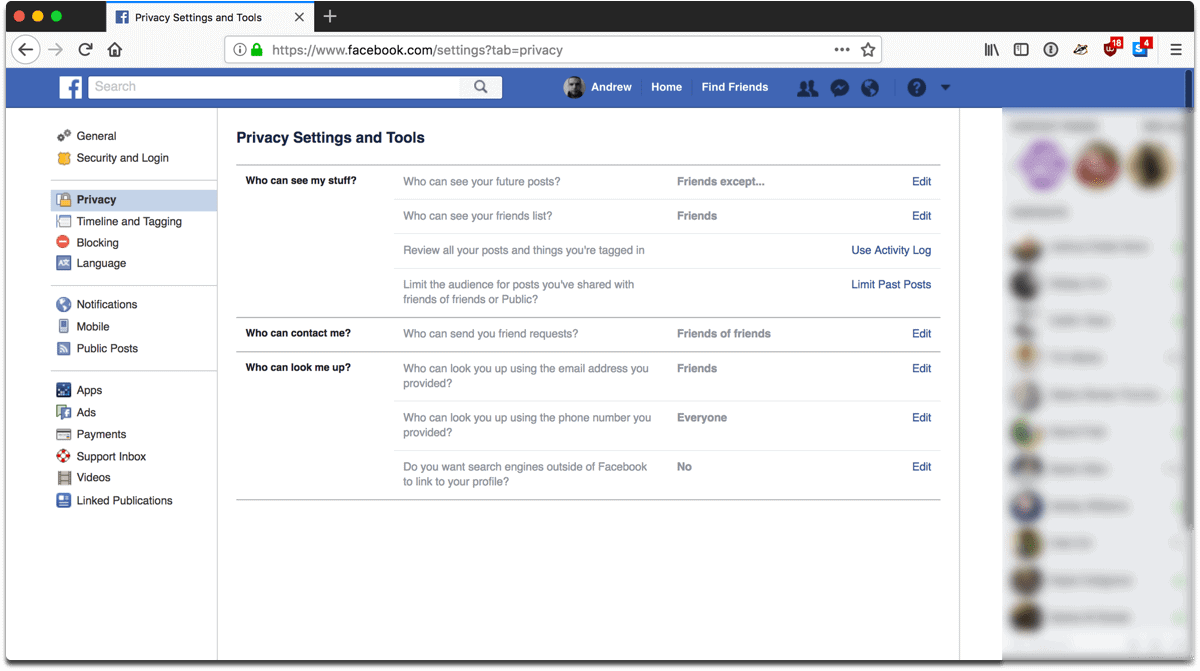The width and height of the screenshot is (1200, 671).
Task: Open Blocking settings
Action: point(97,243)
